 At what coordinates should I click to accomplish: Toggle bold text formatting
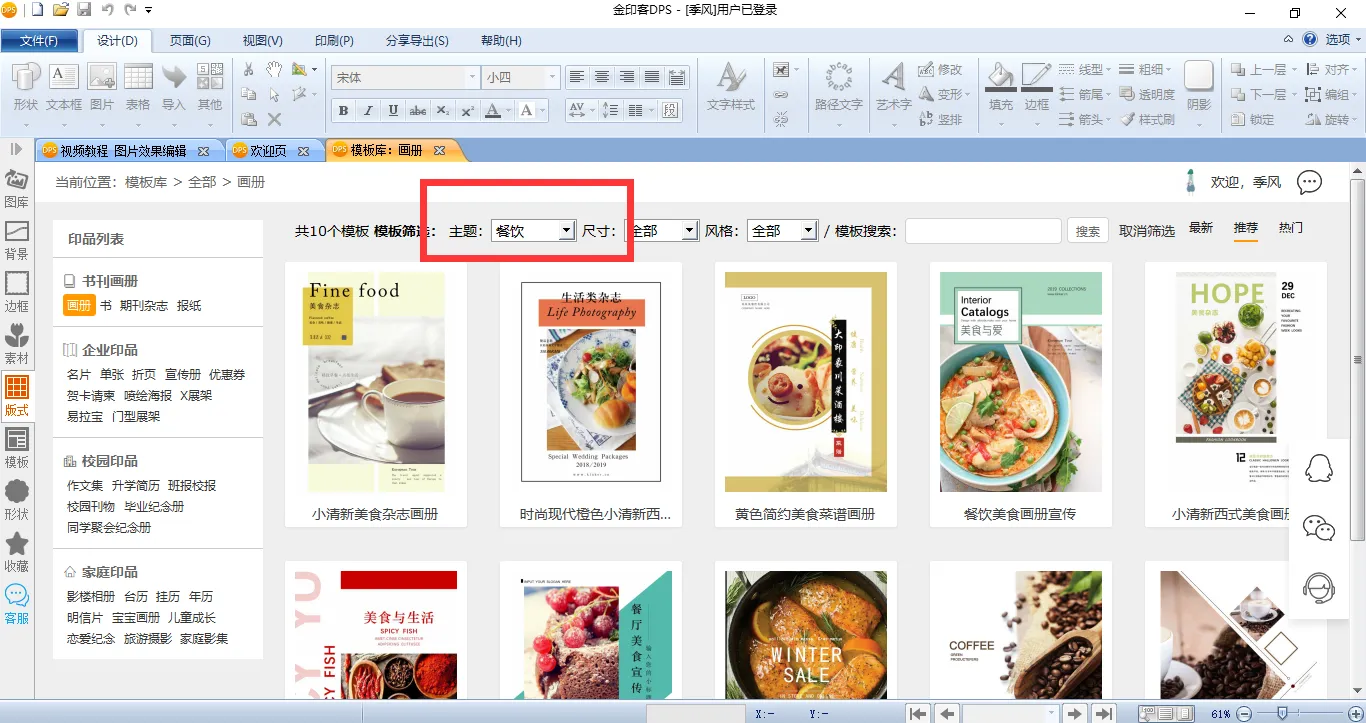click(x=343, y=110)
